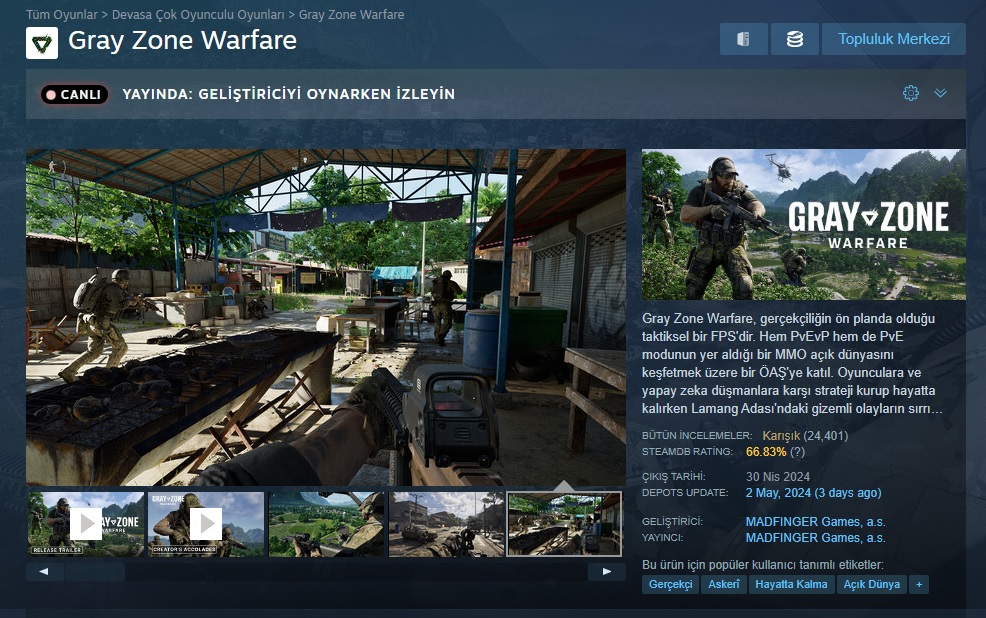Collapse the live broadcast section chevron
The height and width of the screenshot is (618, 986).
click(x=940, y=93)
